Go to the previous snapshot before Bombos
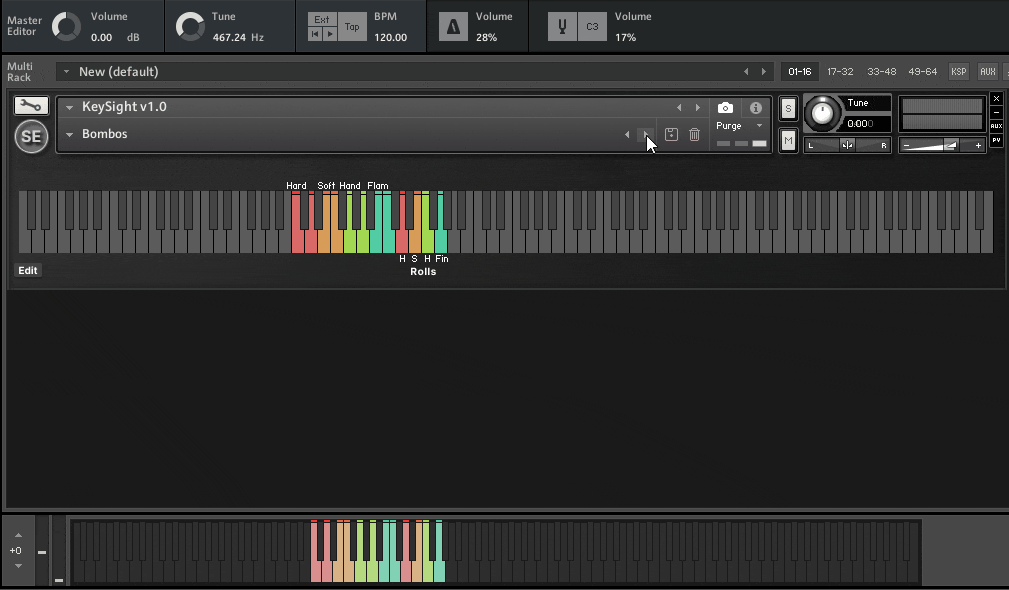The height and width of the screenshot is (590, 1009). [627, 134]
